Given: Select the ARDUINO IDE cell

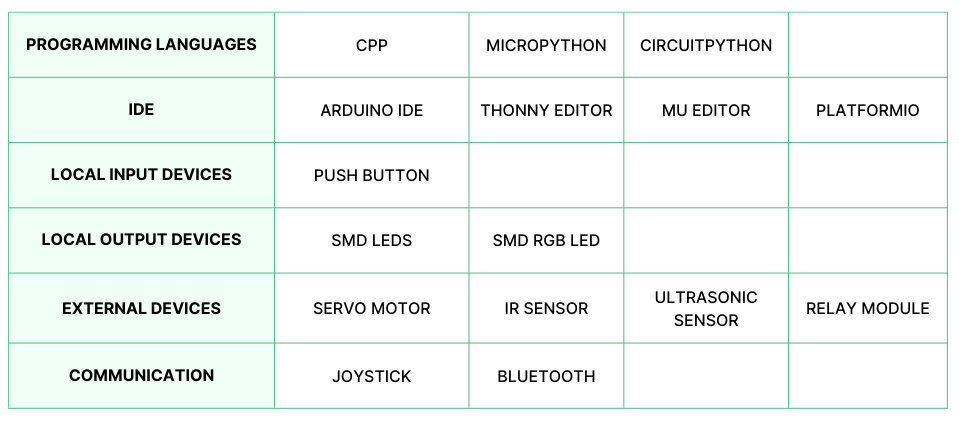Looking at the screenshot, I should (371, 111).
